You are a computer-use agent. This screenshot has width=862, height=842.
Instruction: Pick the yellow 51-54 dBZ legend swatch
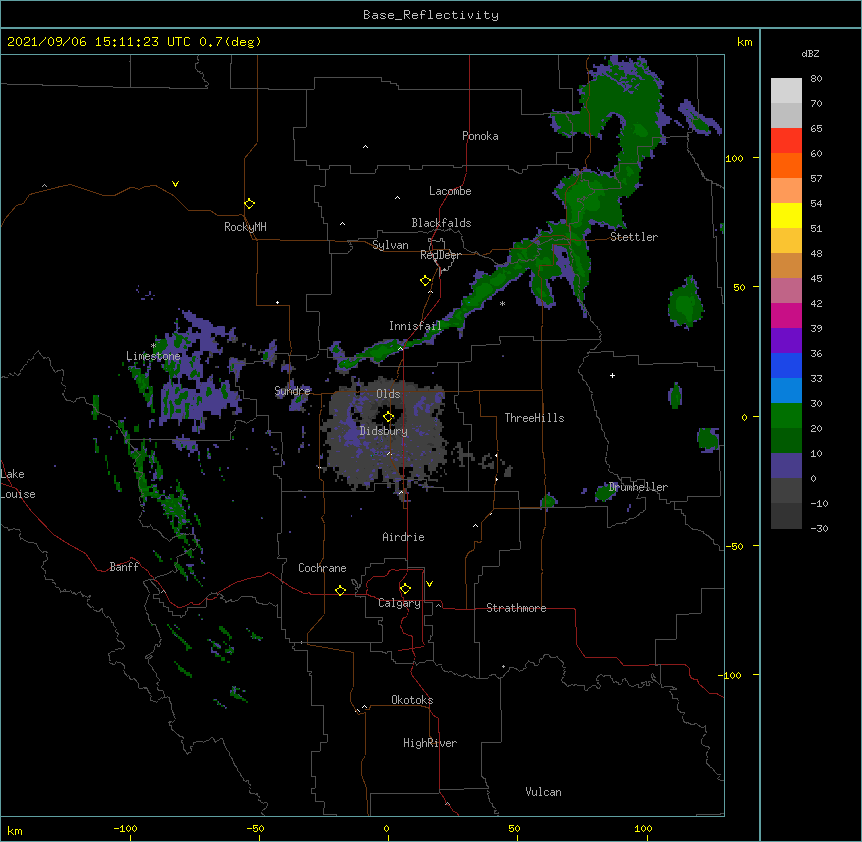pyautogui.click(x=786, y=216)
